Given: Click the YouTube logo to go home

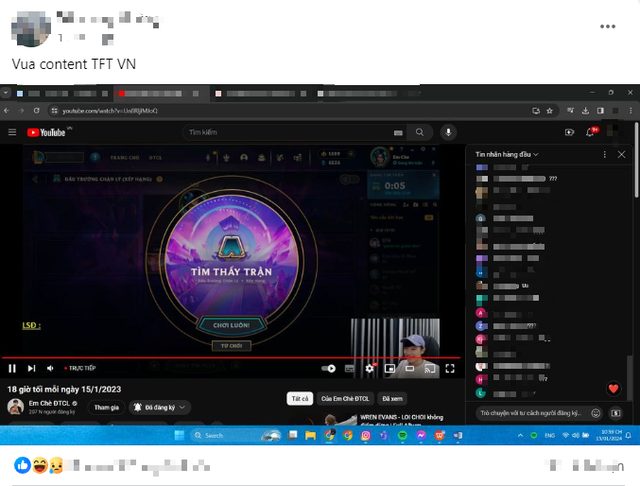Looking at the screenshot, I should [47, 132].
